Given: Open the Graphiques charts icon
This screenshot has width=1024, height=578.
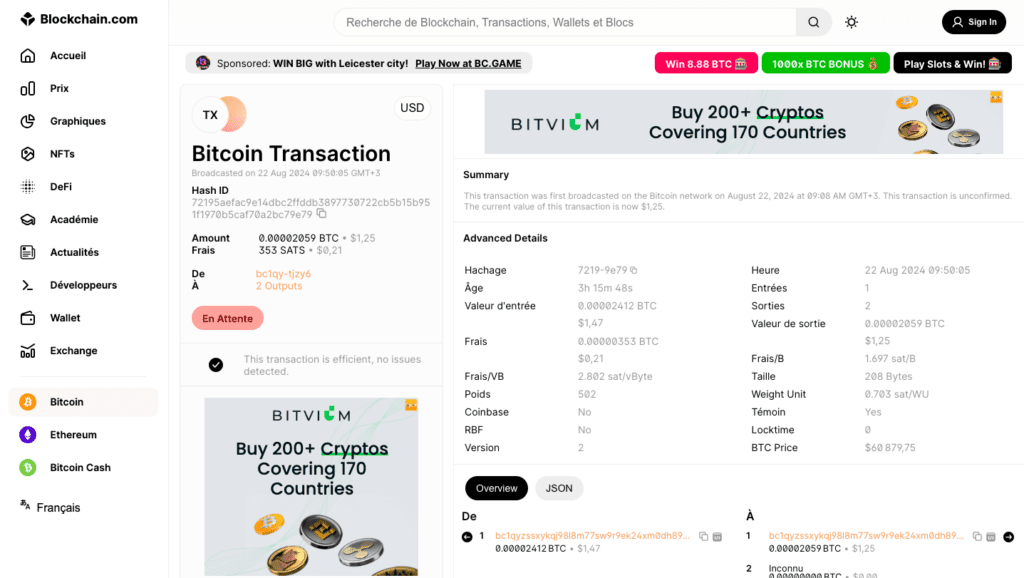Looking at the screenshot, I should pyautogui.click(x=28, y=120).
